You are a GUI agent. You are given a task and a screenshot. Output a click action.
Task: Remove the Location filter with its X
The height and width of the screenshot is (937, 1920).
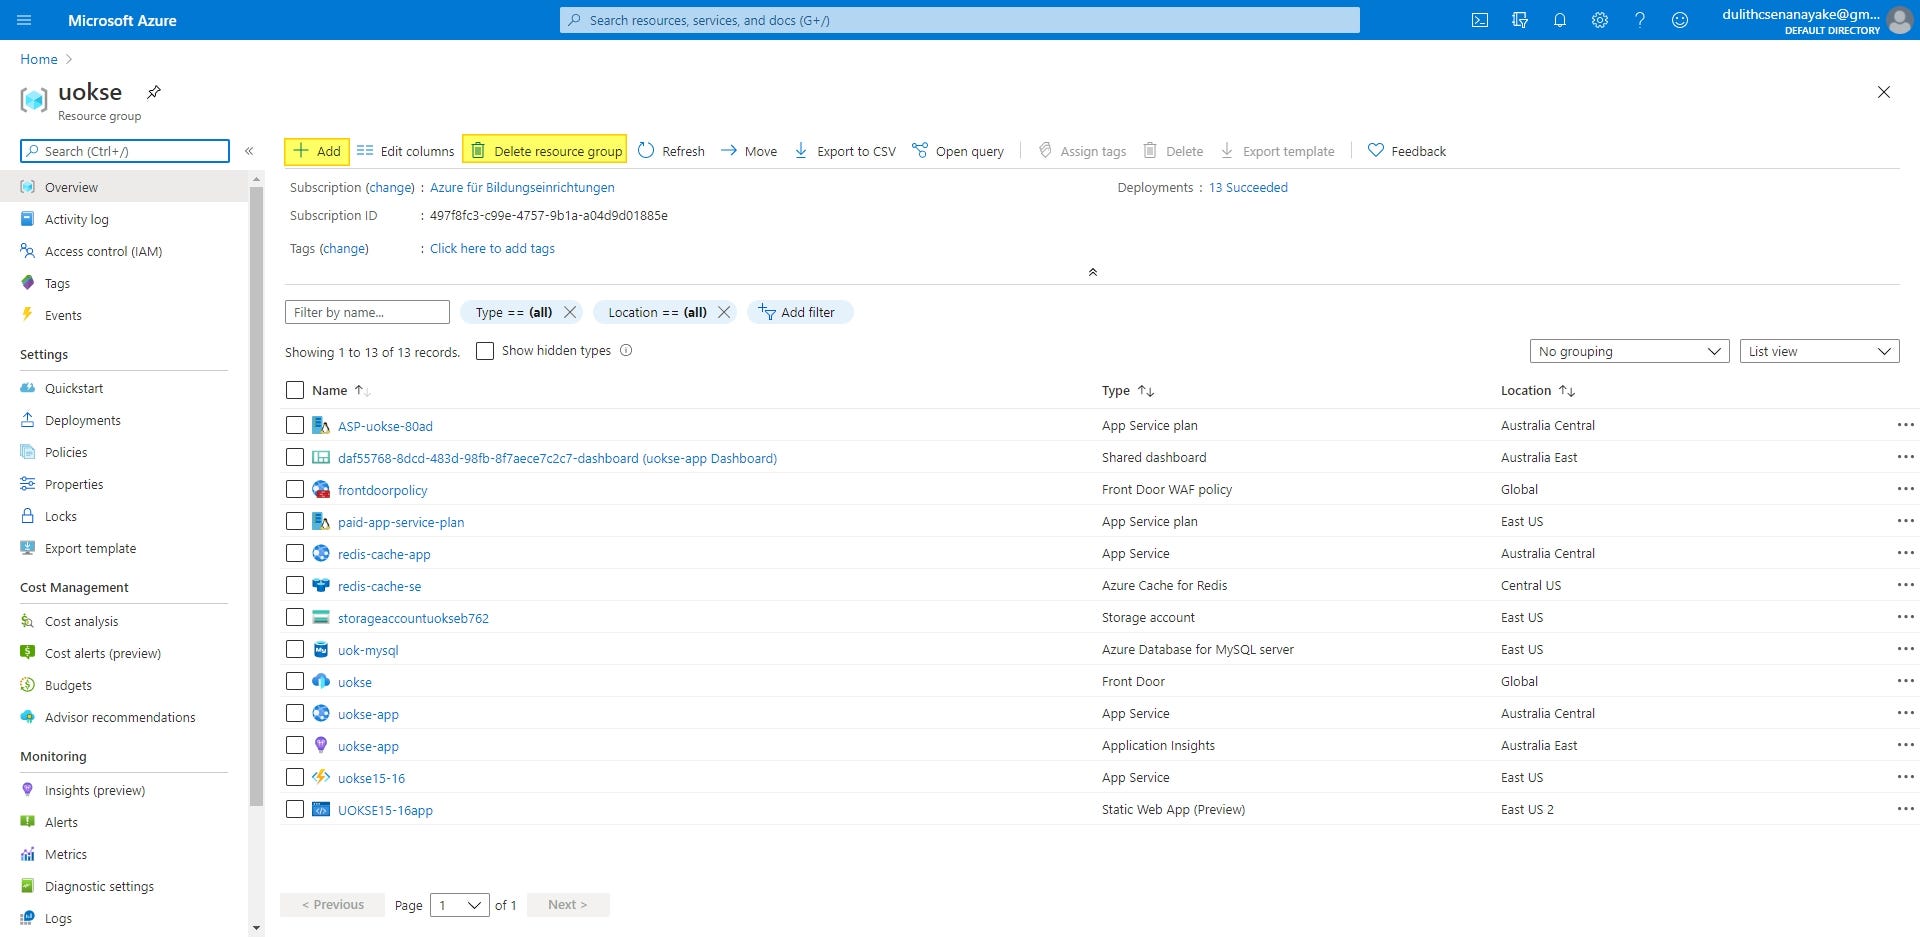(724, 312)
